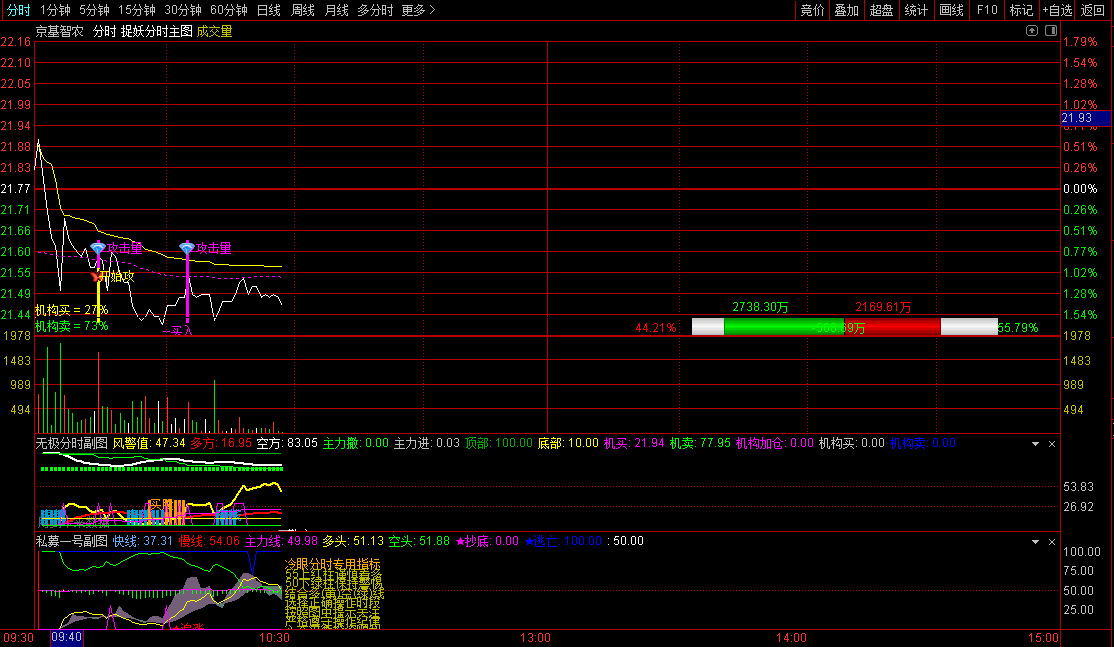Screen dimensions: 1114x647
Task: Close the 私募一号副图 sub-panel
Action: (x=1052, y=542)
